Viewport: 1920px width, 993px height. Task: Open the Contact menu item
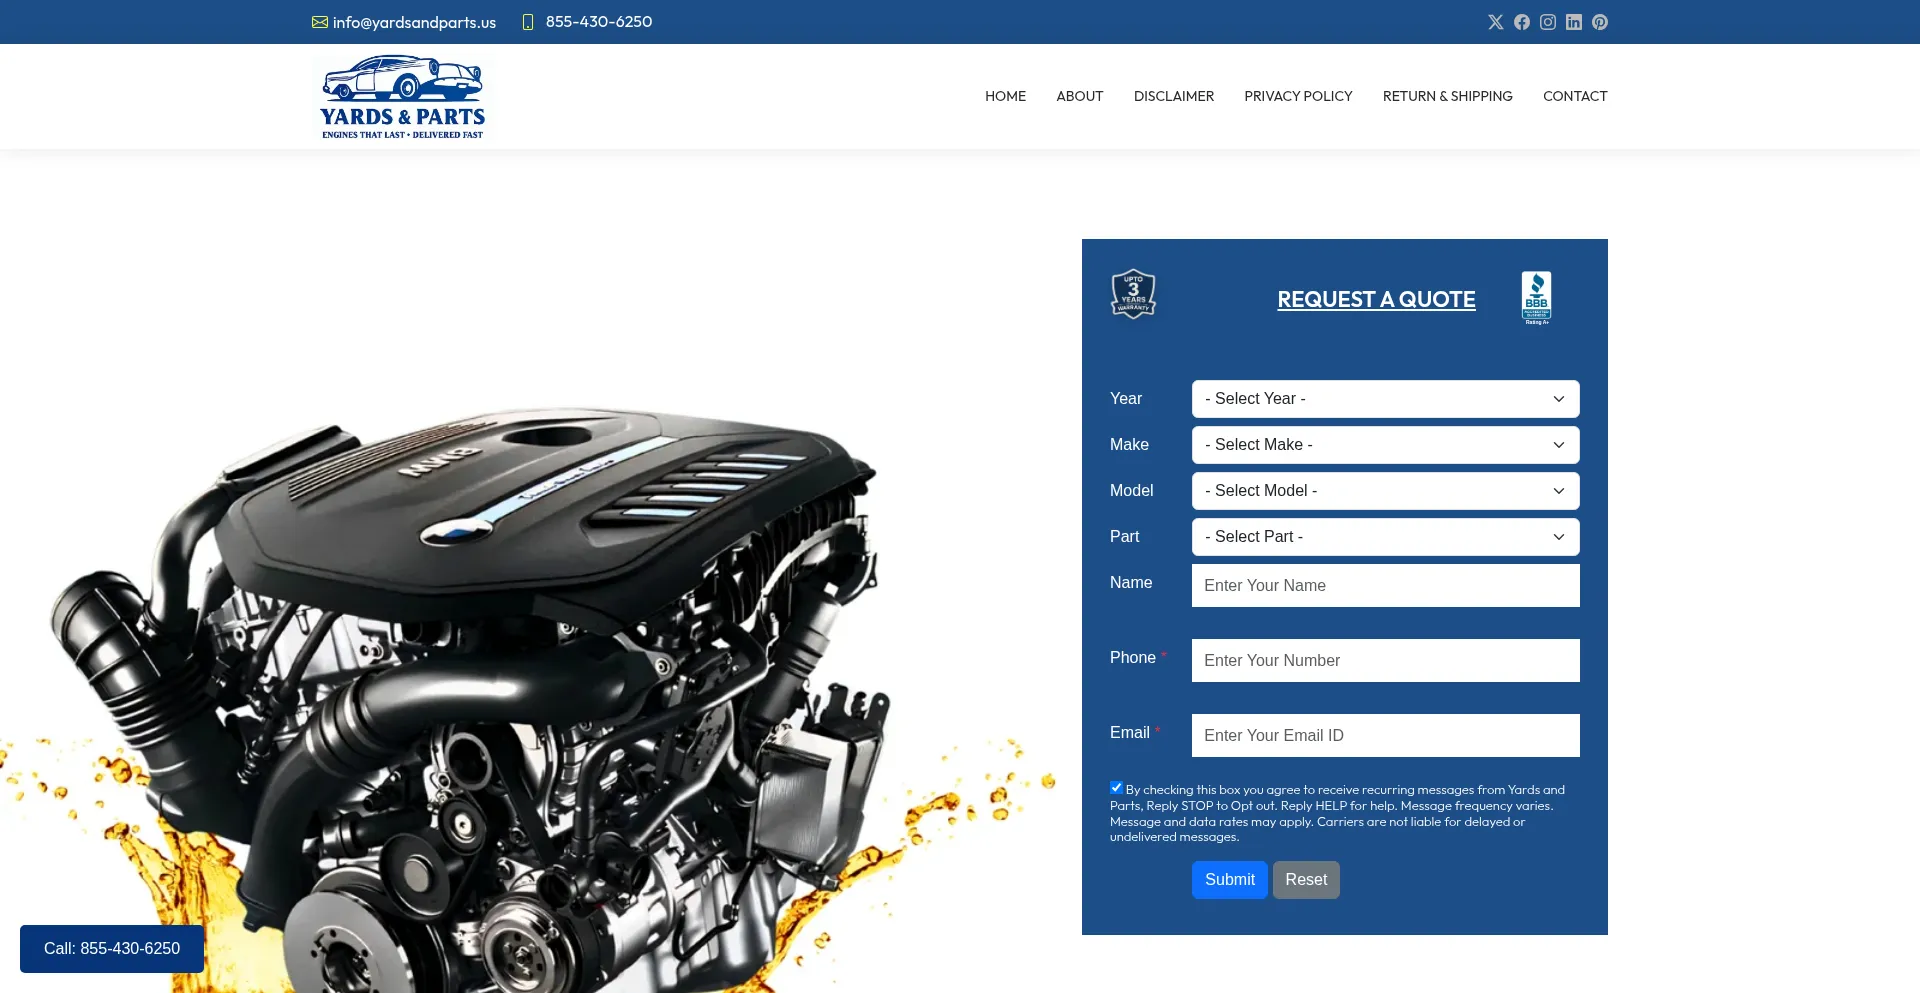click(1574, 96)
